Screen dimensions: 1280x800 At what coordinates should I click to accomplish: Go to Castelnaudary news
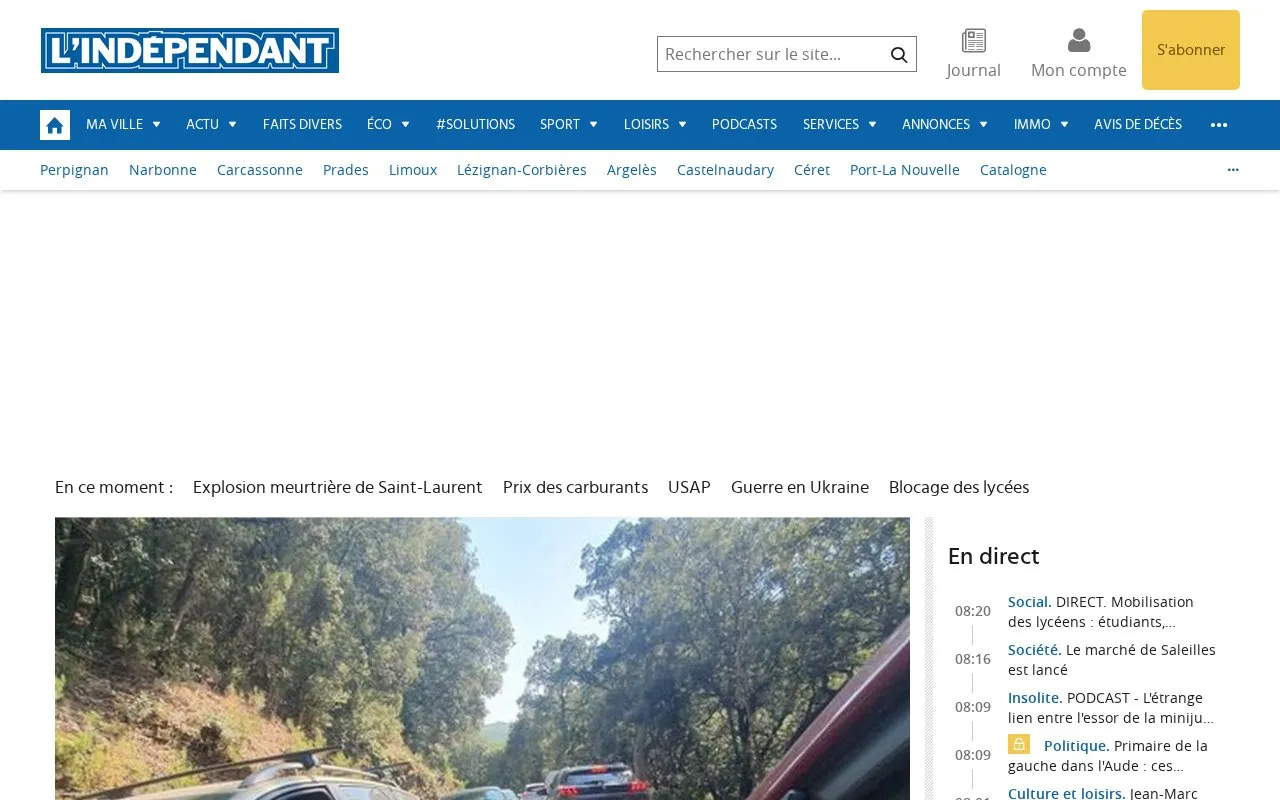pos(725,170)
